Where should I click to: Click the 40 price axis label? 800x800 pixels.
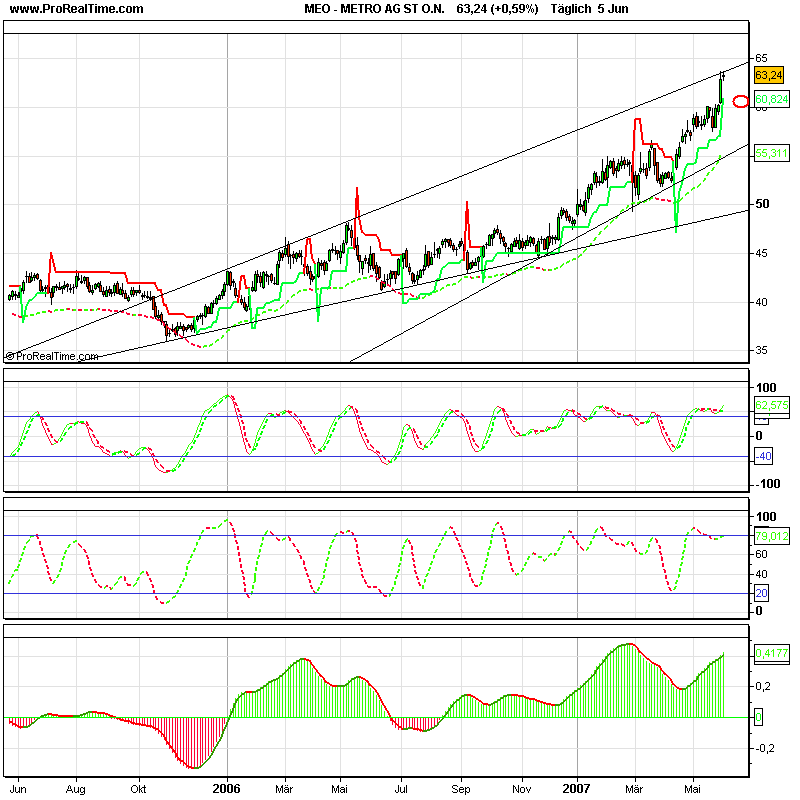tap(761, 302)
